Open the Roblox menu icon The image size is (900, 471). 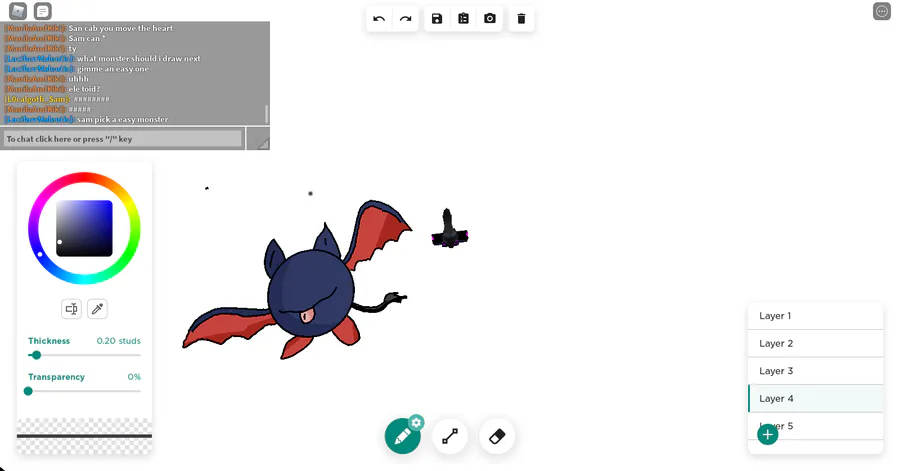click(18, 10)
